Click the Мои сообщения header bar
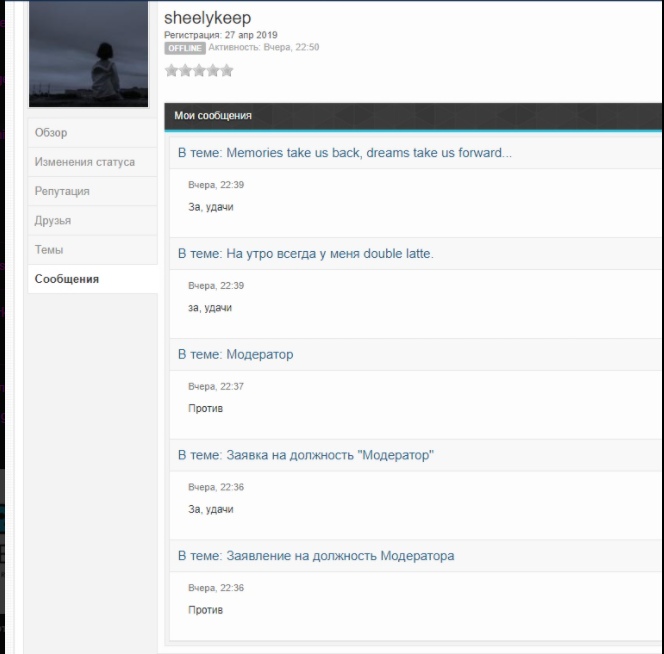Screen dimensions: 664x654 point(413,116)
